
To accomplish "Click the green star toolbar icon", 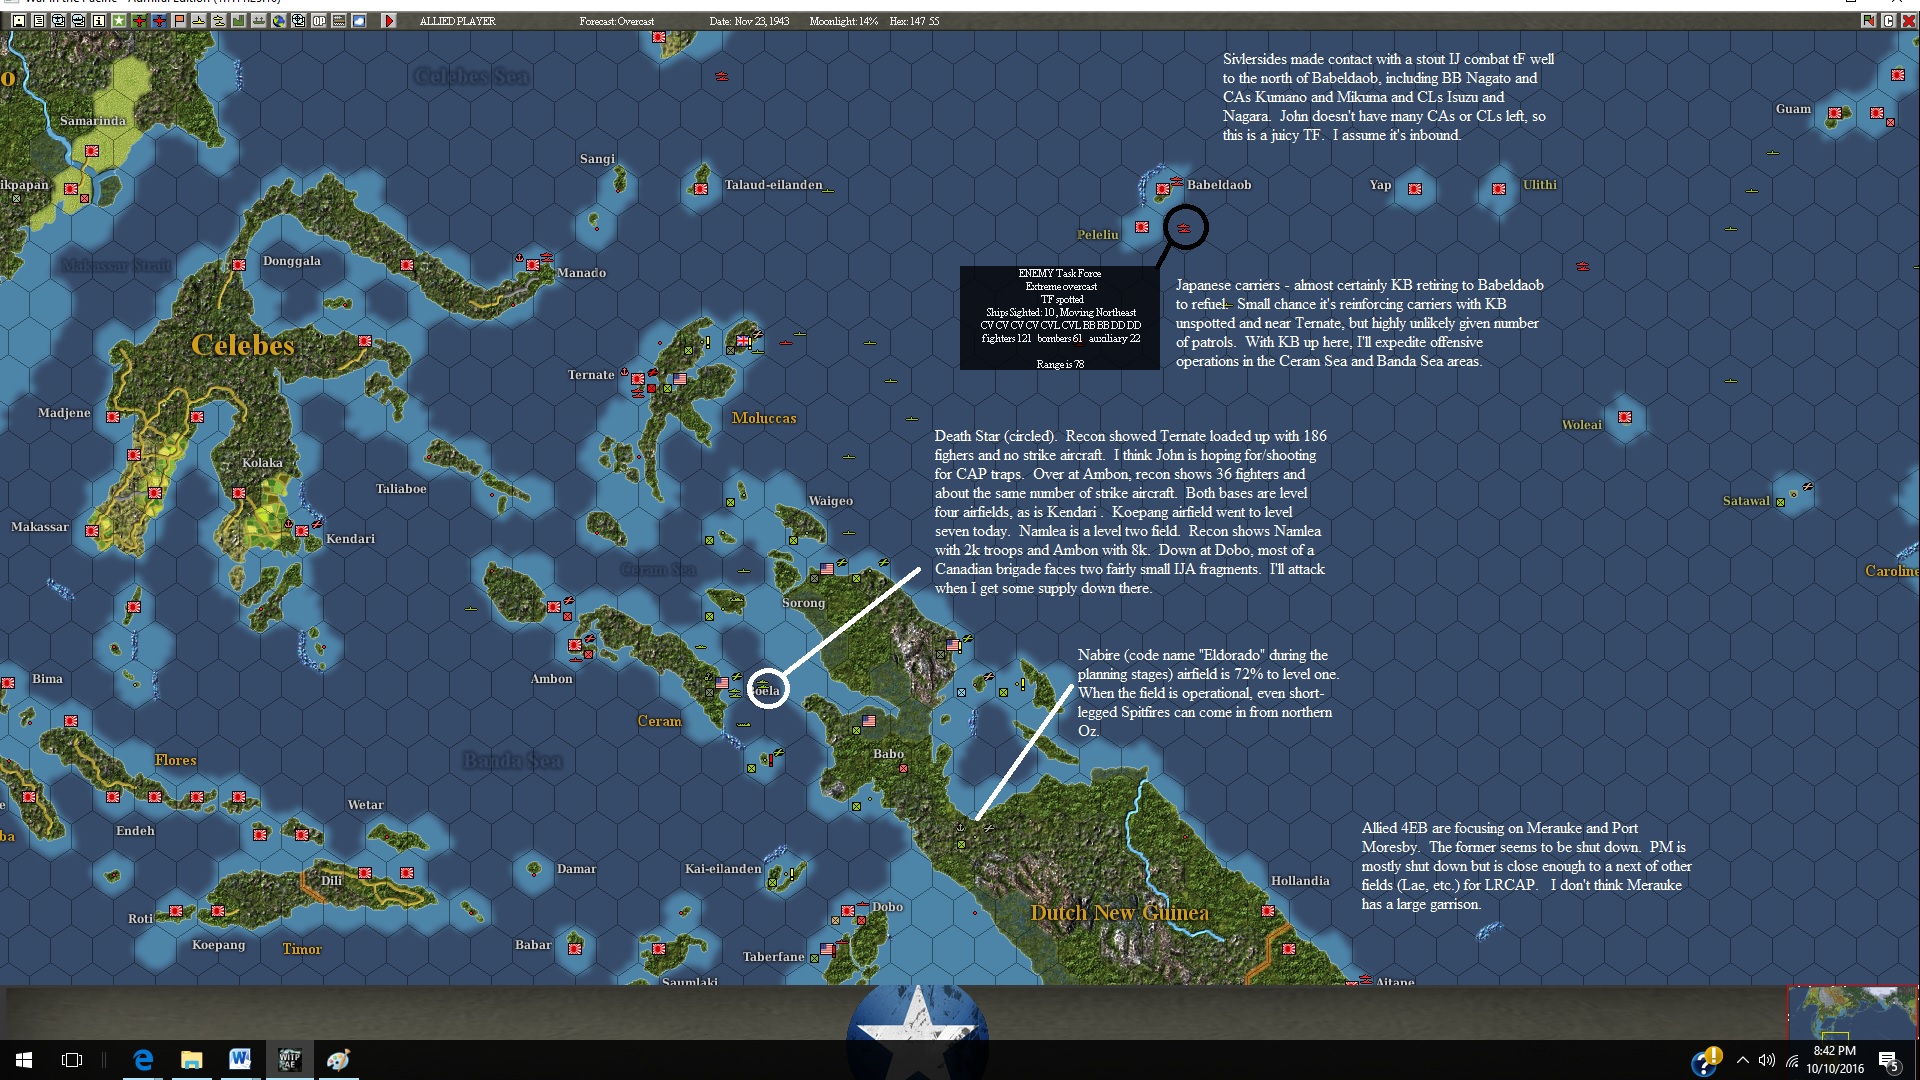I will point(118,20).
